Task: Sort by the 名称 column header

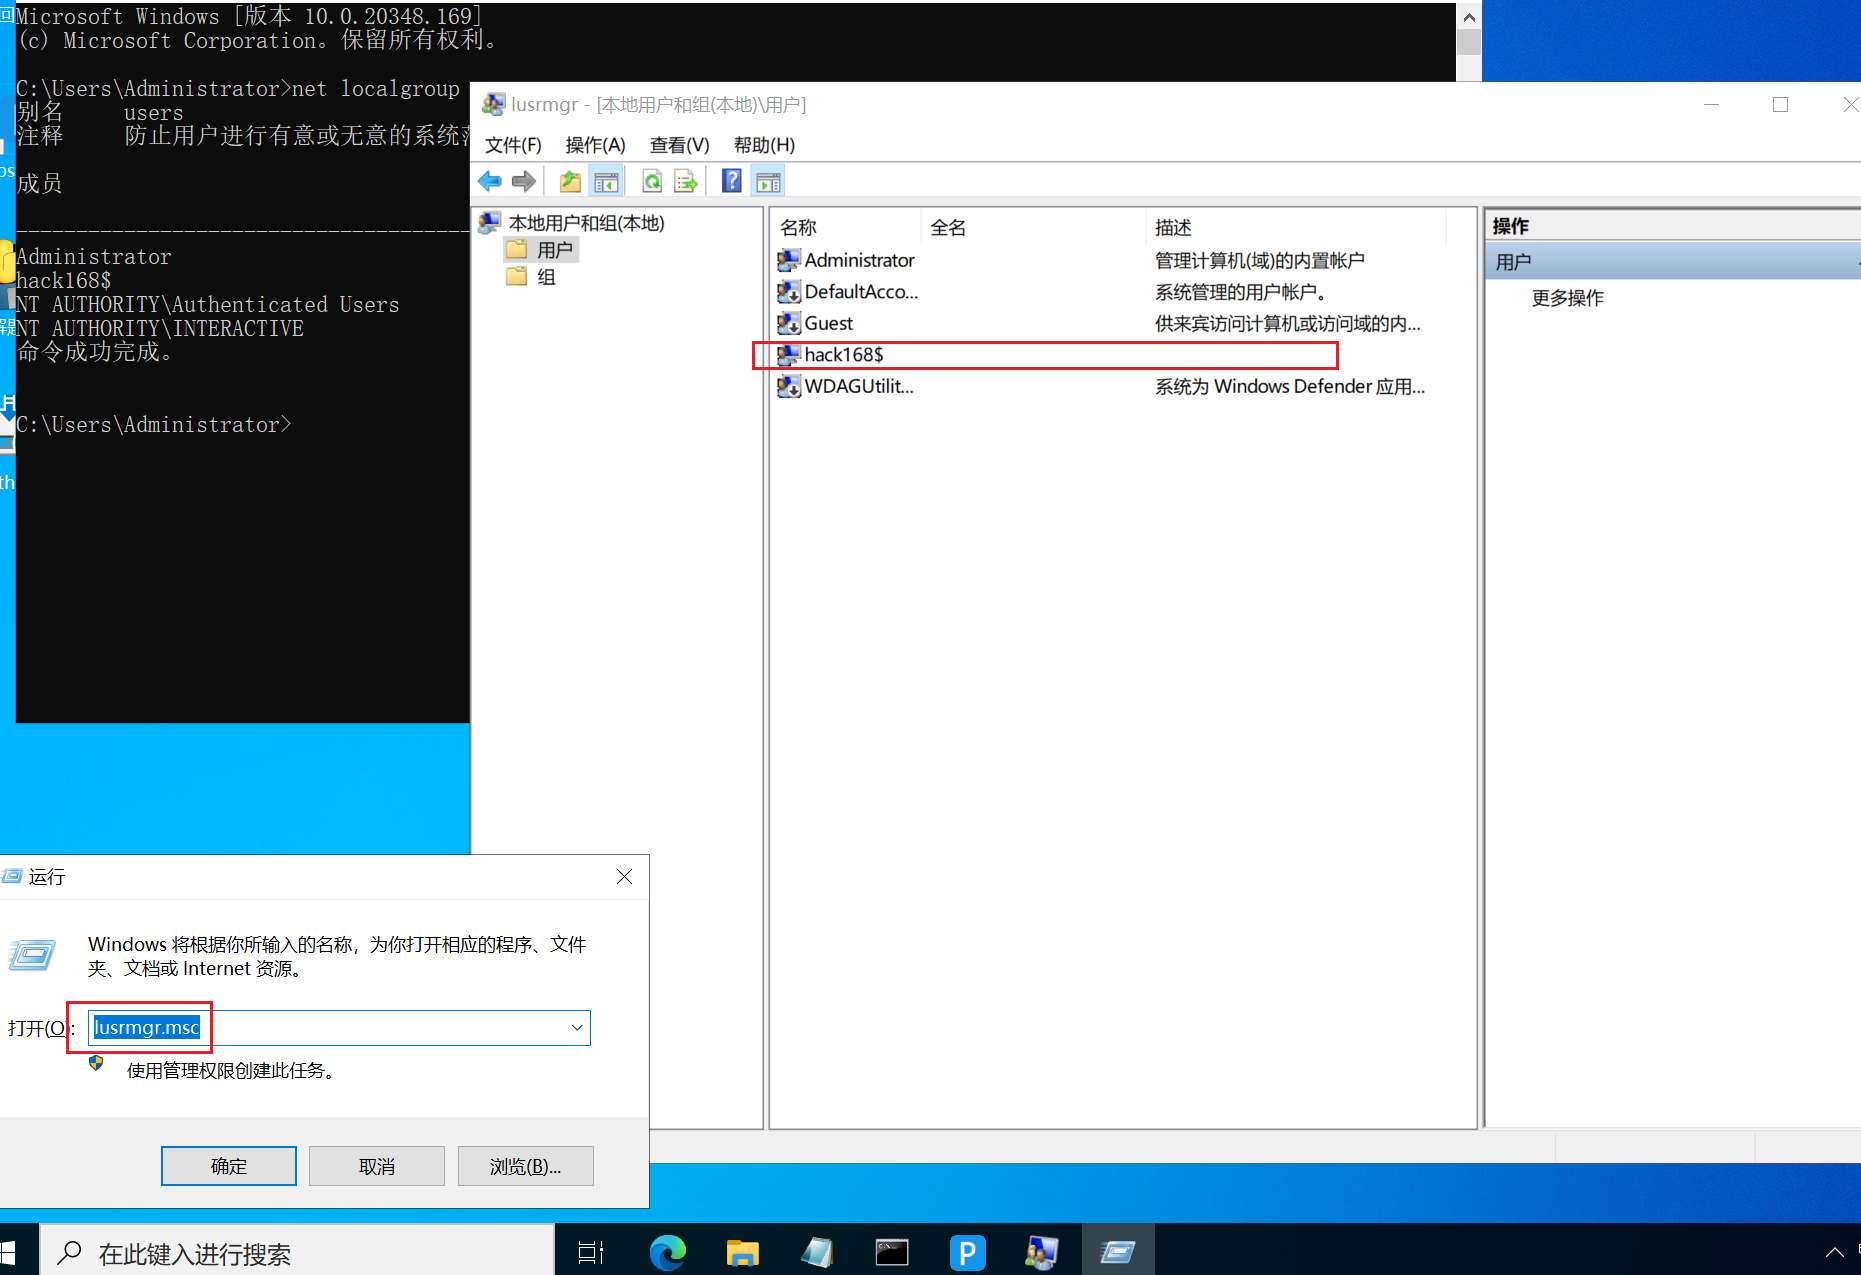Action: click(x=846, y=228)
